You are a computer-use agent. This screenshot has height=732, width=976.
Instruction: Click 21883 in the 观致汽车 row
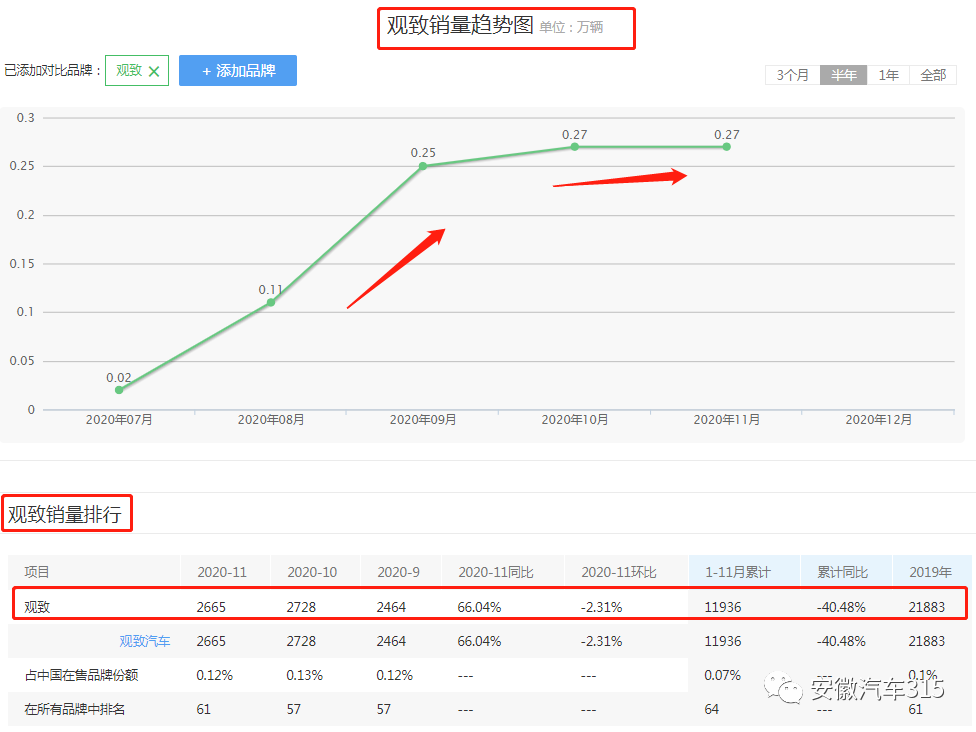coord(926,641)
